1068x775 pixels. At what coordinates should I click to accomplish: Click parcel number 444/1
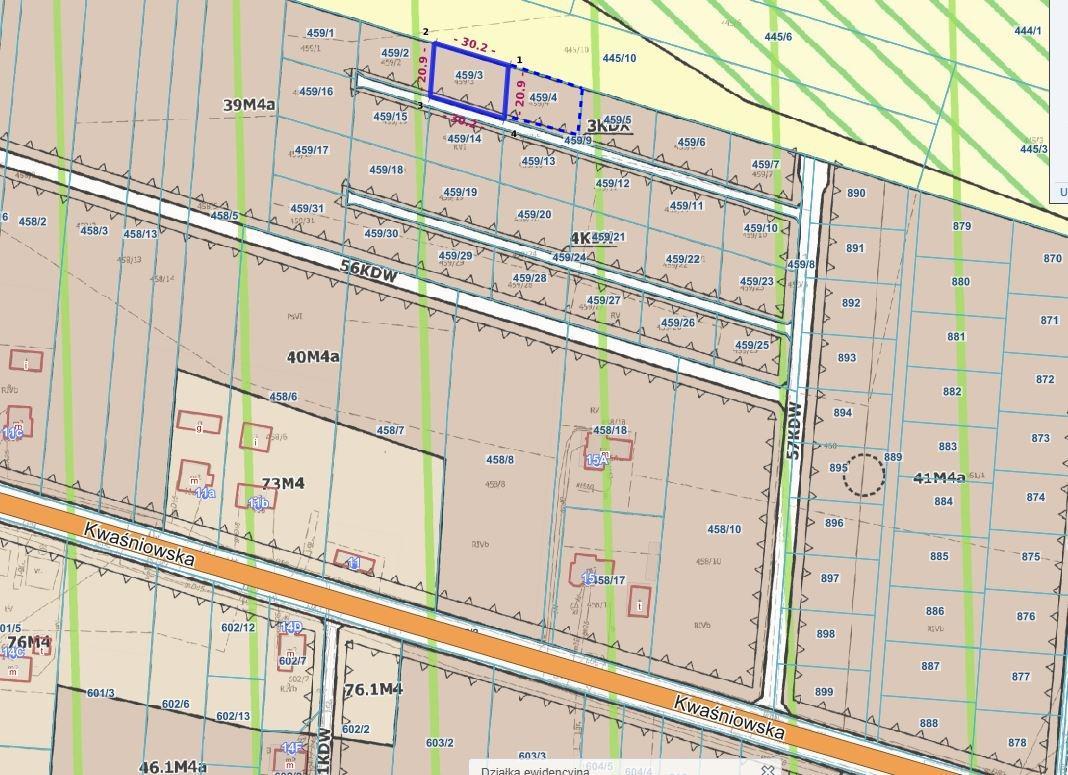tap(1028, 31)
